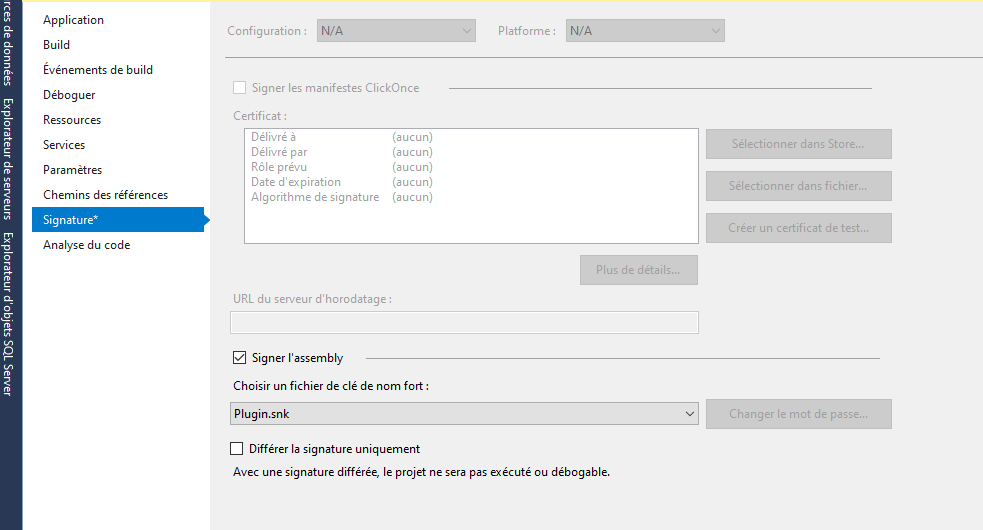Image resolution: width=983 pixels, height=530 pixels.
Task: Open the Application settings tab
Action: (x=73, y=20)
